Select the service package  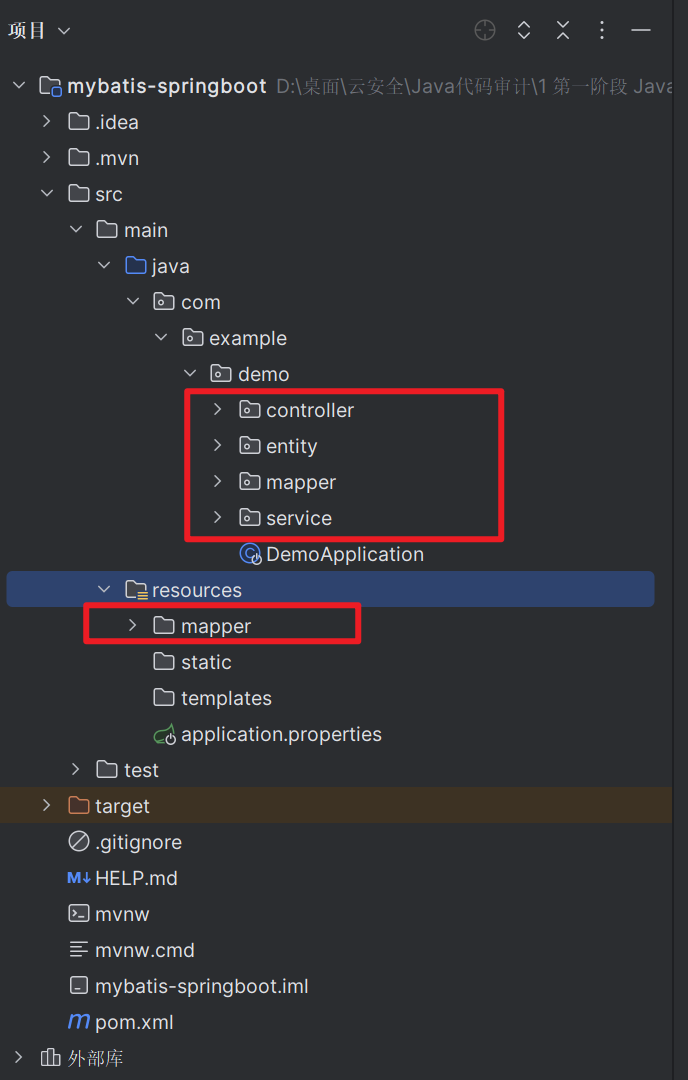click(x=298, y=518)
